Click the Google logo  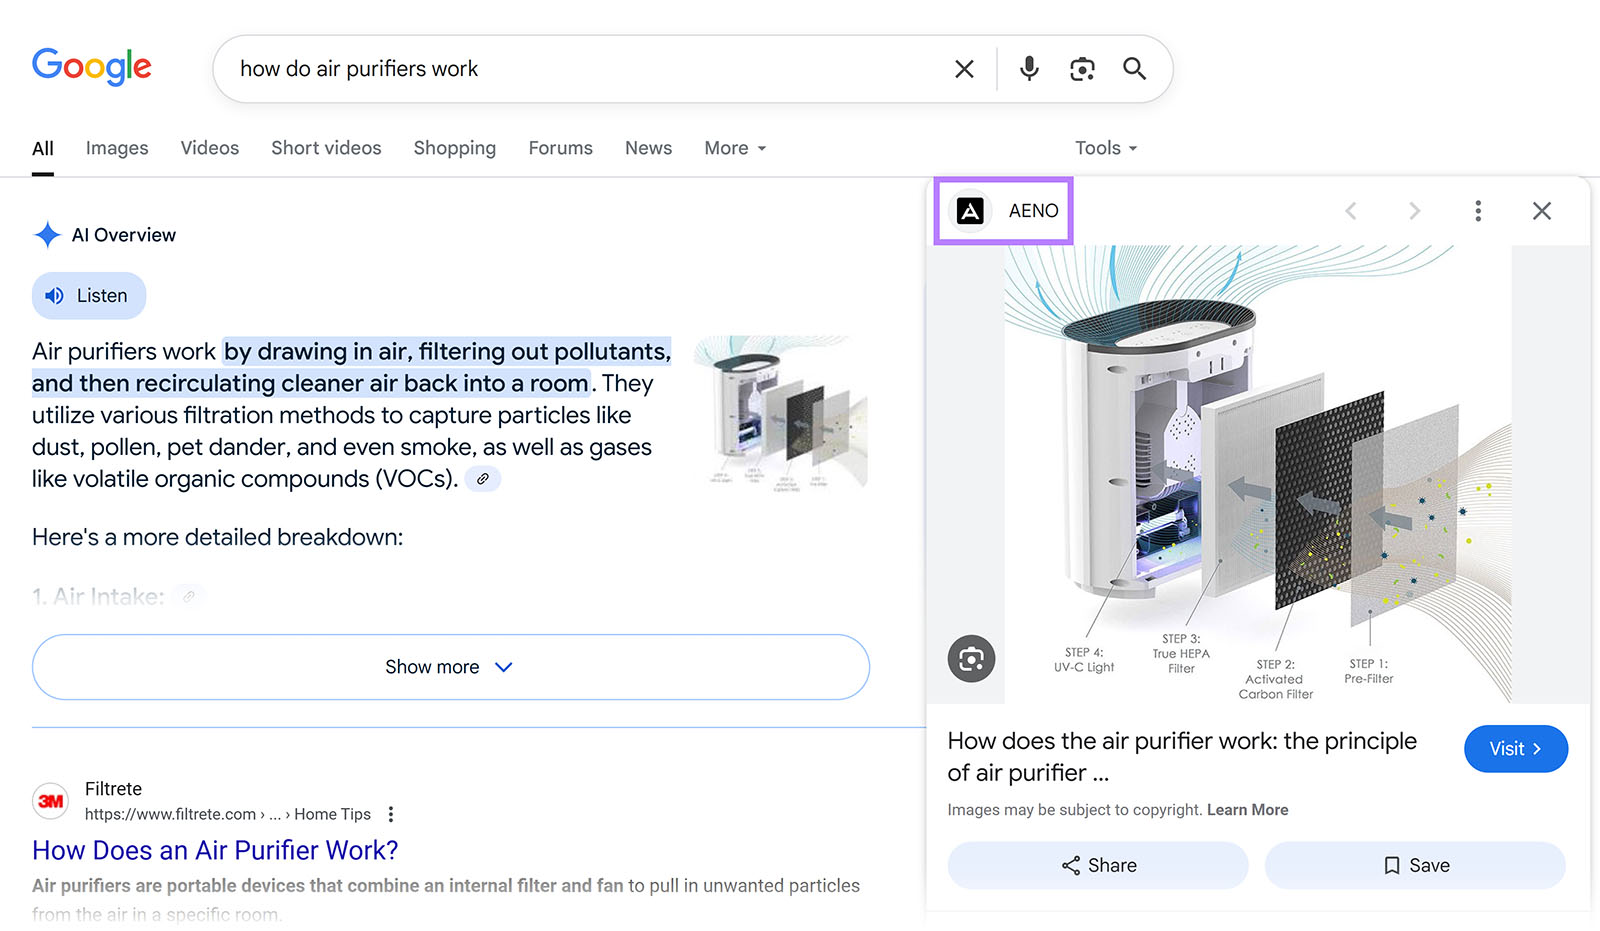pos(91,66)
